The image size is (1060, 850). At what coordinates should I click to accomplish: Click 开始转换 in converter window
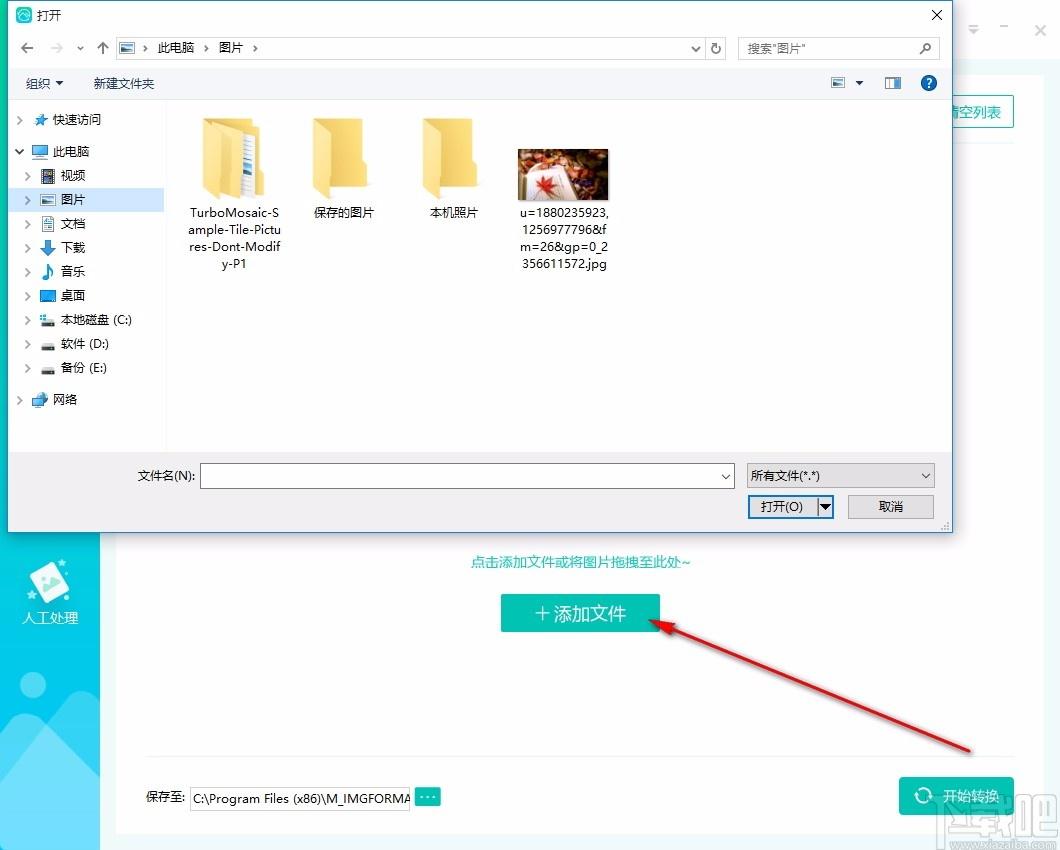(956, 796)
